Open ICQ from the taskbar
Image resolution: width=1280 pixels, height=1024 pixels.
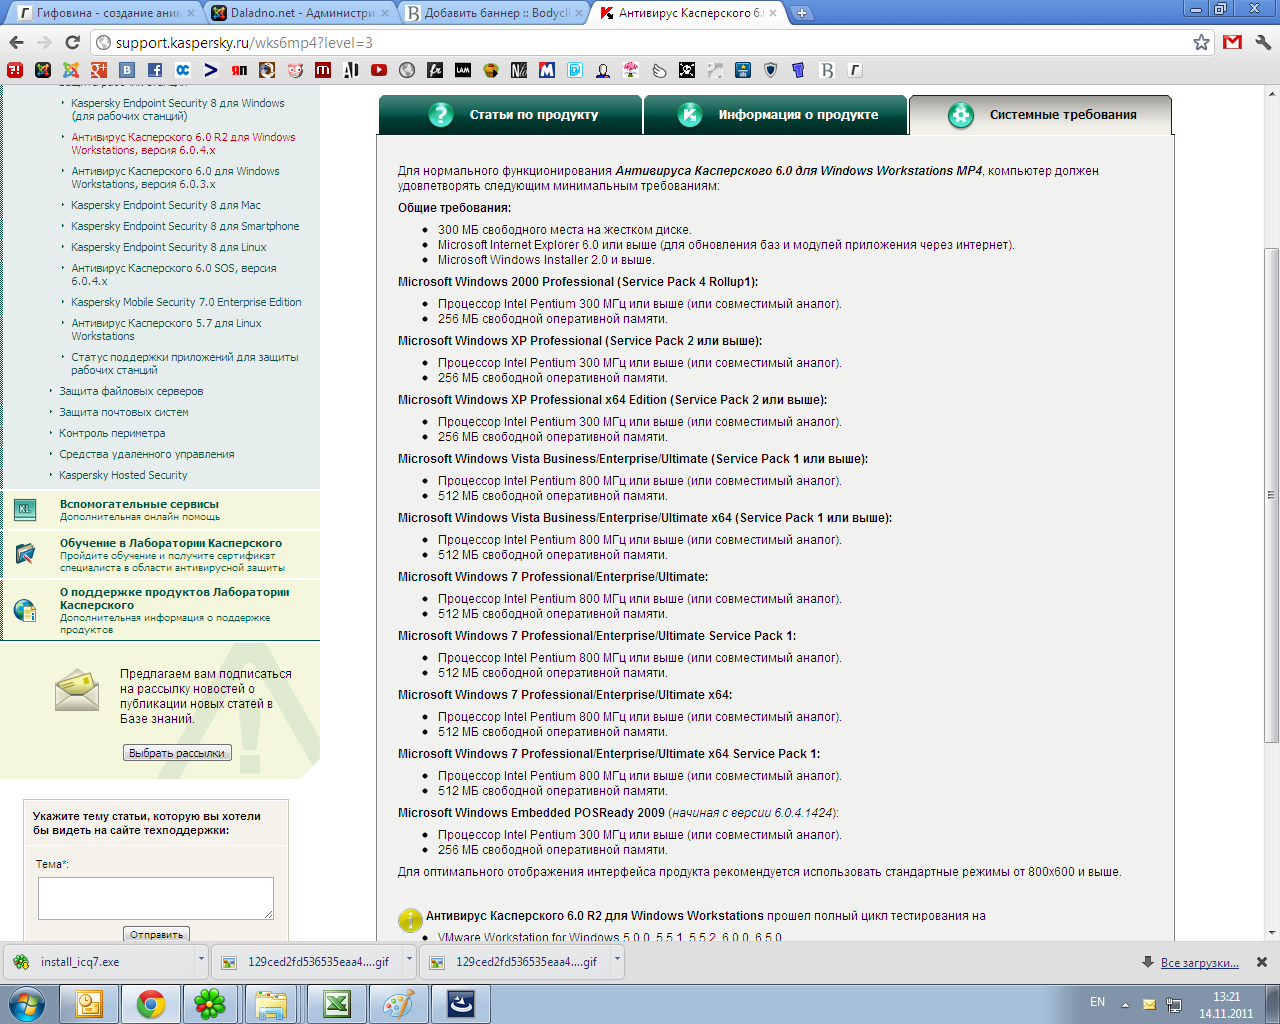(210, 1004)
